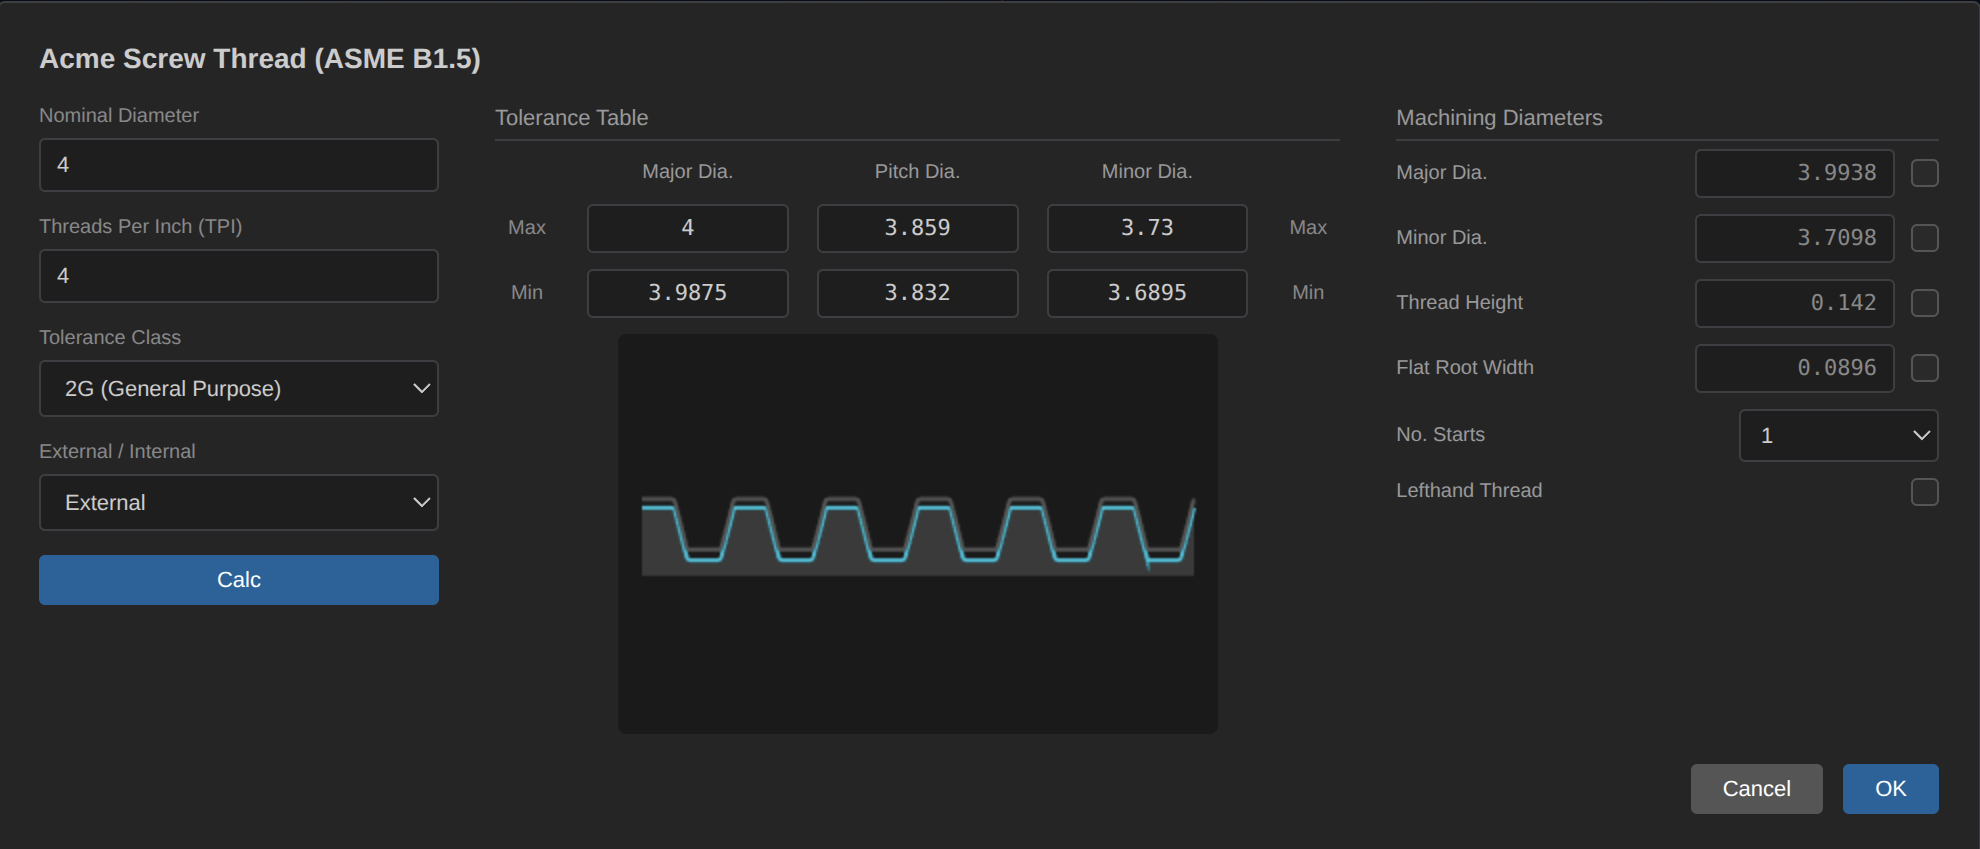Click the Nominal Diameter label
Viewport: 1980px width, 849px height.
click(119, 116)
